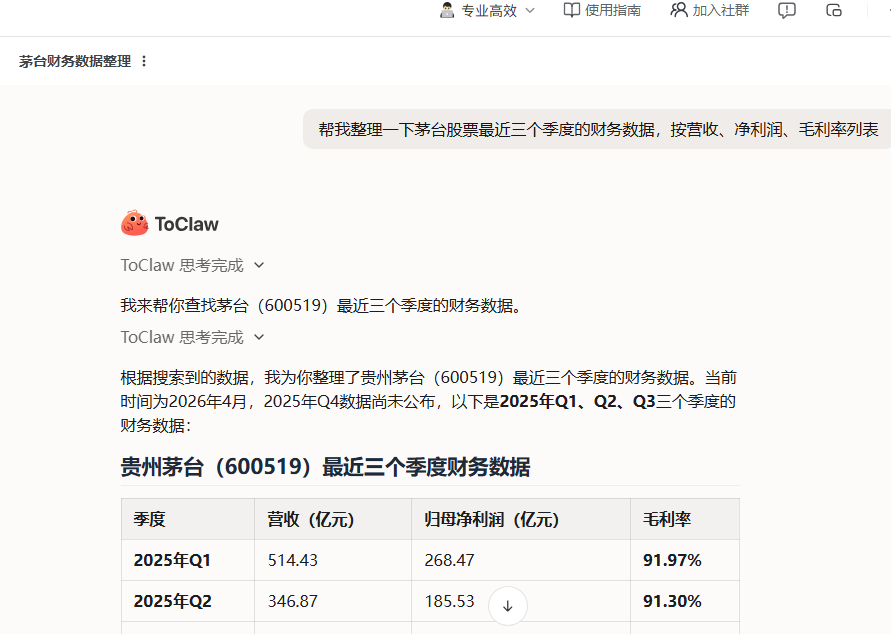The height and width of the screenshot is (634, 891).
Task: Select the user message about 茅台股票 财务数据
Action: pos(598,130)
